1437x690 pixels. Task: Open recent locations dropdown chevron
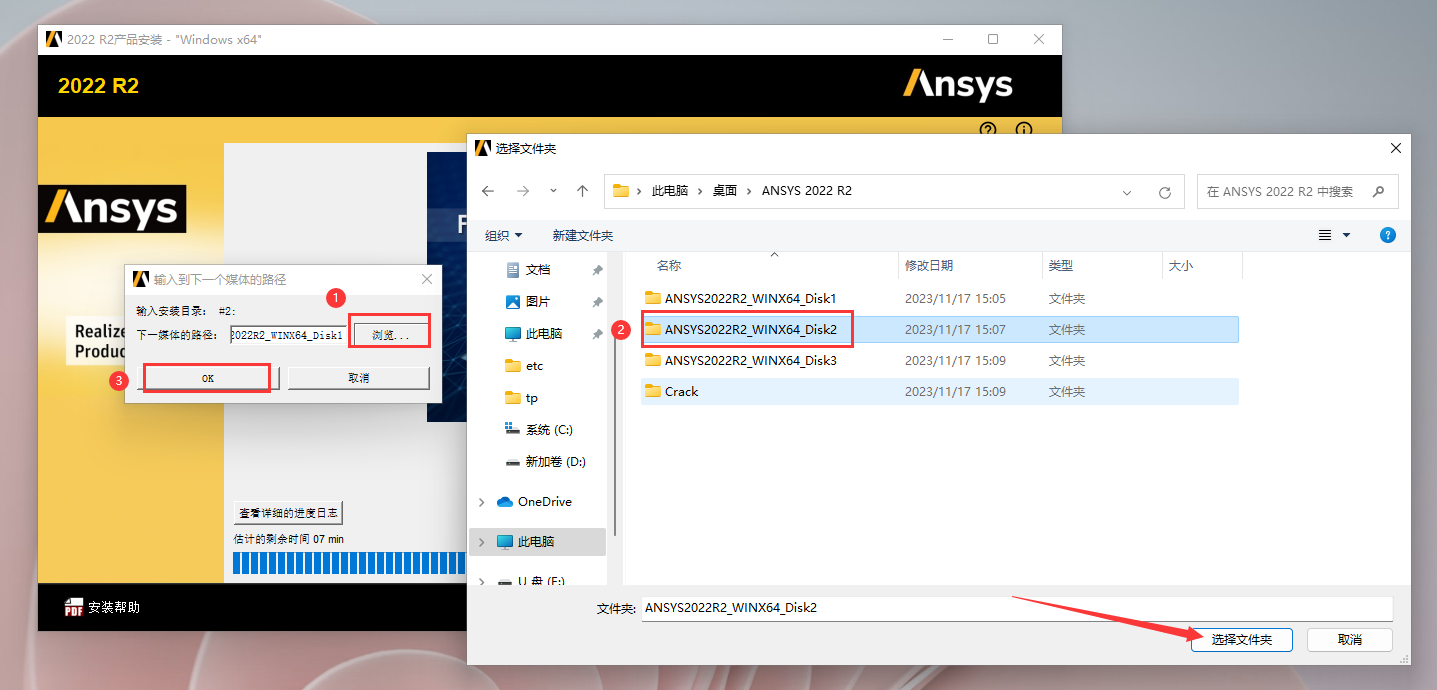553,191
